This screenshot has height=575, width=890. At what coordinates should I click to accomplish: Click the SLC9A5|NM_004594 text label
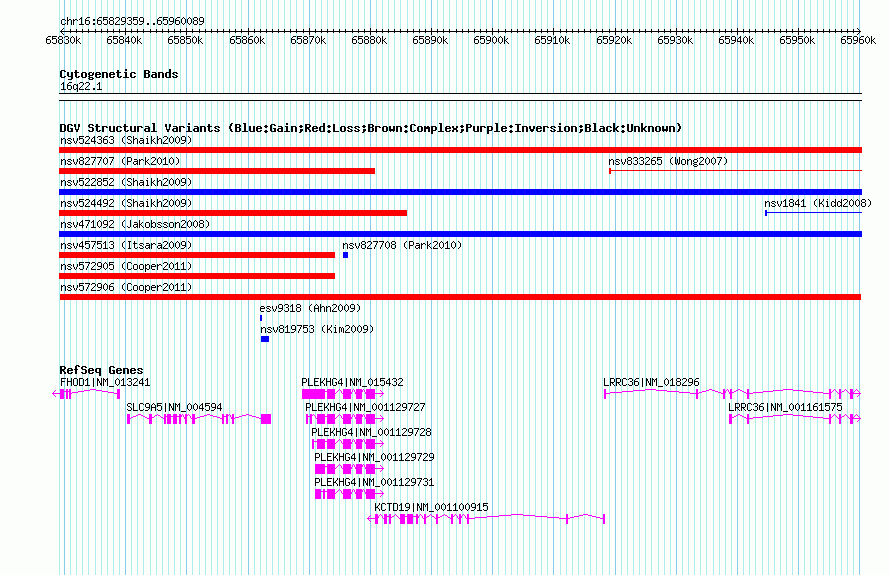click(x=174, y=407)
